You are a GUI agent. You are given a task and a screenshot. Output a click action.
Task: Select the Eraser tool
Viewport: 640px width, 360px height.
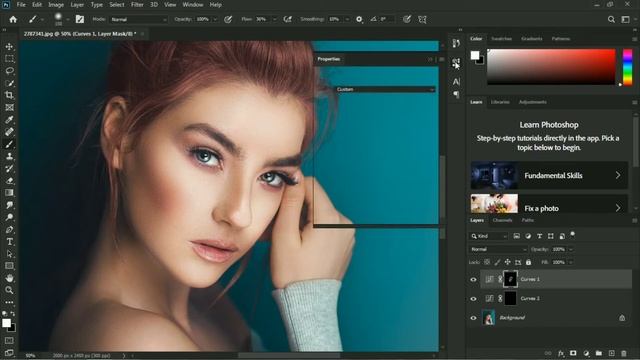click(x=9, y=181)
